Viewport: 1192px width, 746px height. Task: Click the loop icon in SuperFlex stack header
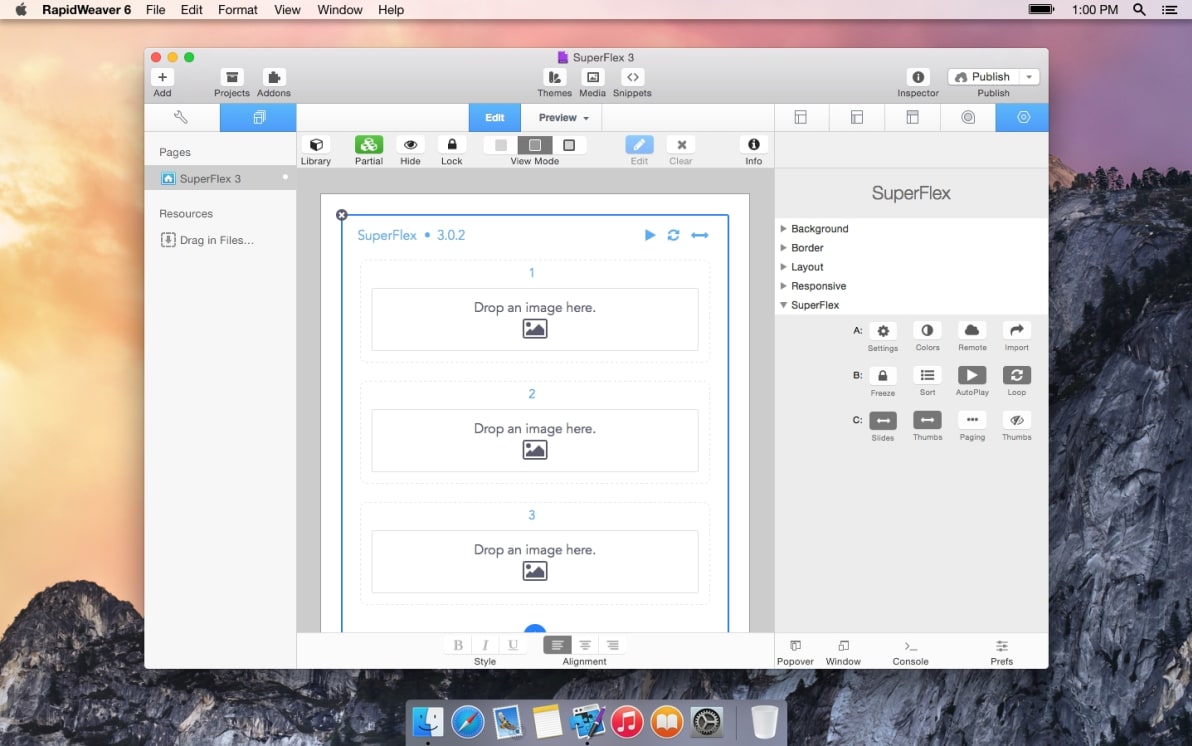pyautogui.click(x=674, y=235)
